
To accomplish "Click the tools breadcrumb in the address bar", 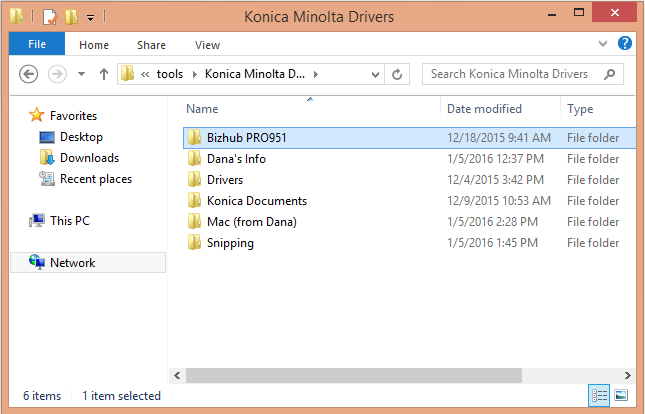I will coord(169,74).
